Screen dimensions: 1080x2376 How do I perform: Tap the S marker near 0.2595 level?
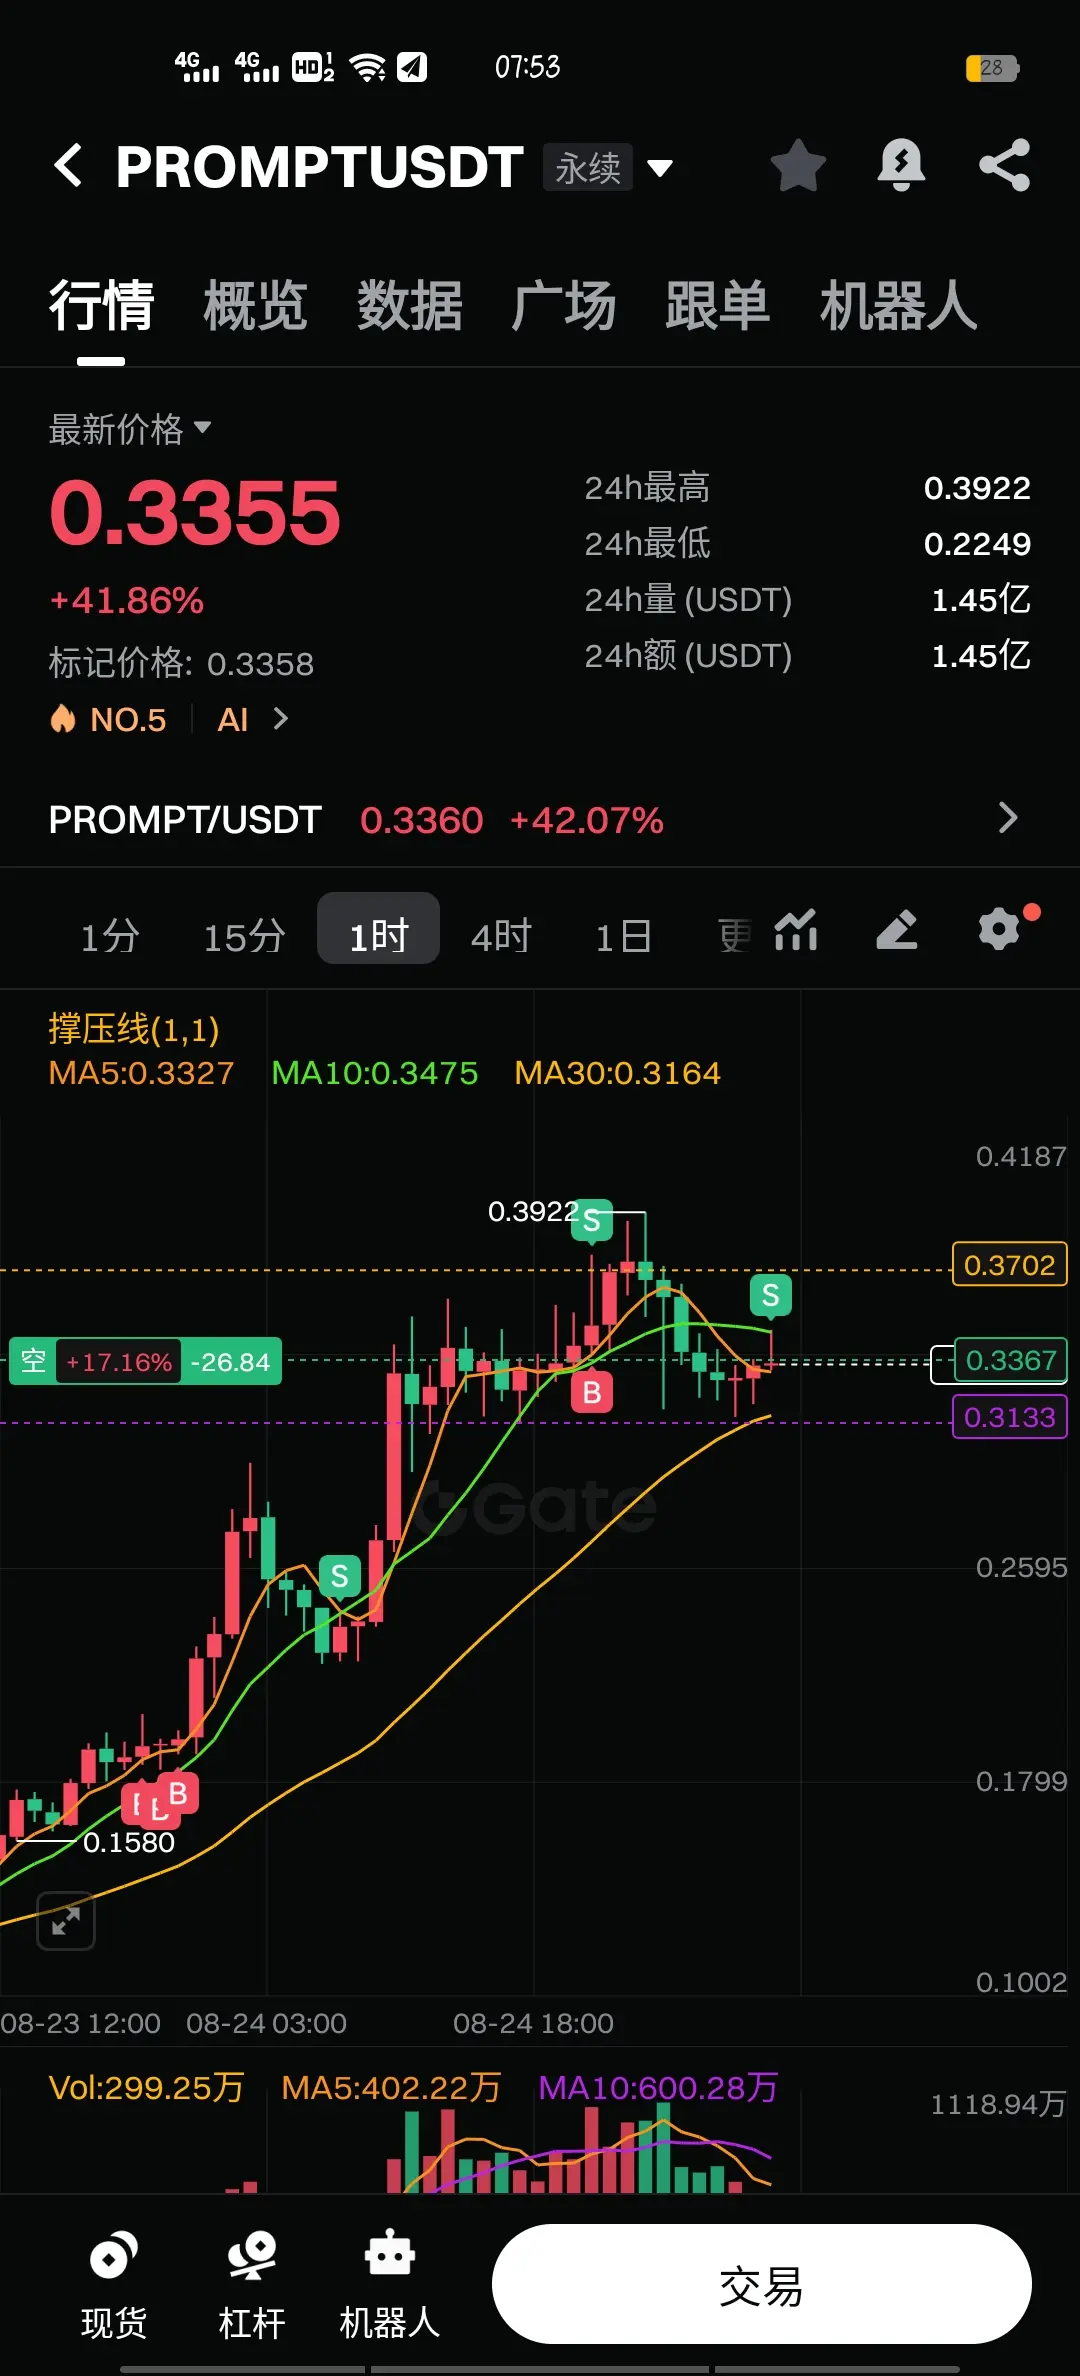coord(340,1577)
